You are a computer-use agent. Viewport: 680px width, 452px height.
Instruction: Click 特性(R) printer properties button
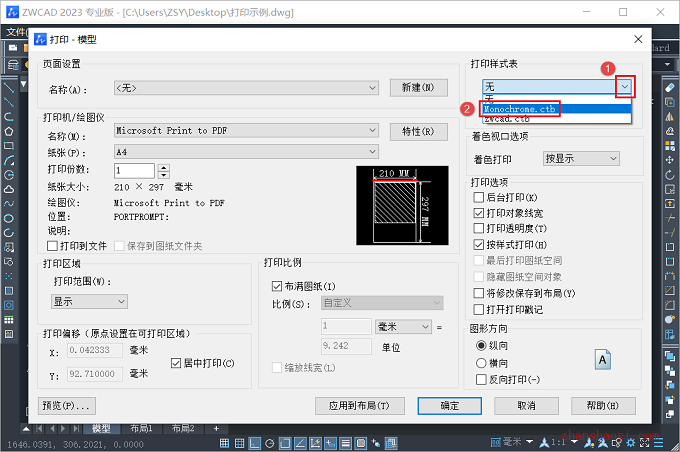tap(418, 131)
